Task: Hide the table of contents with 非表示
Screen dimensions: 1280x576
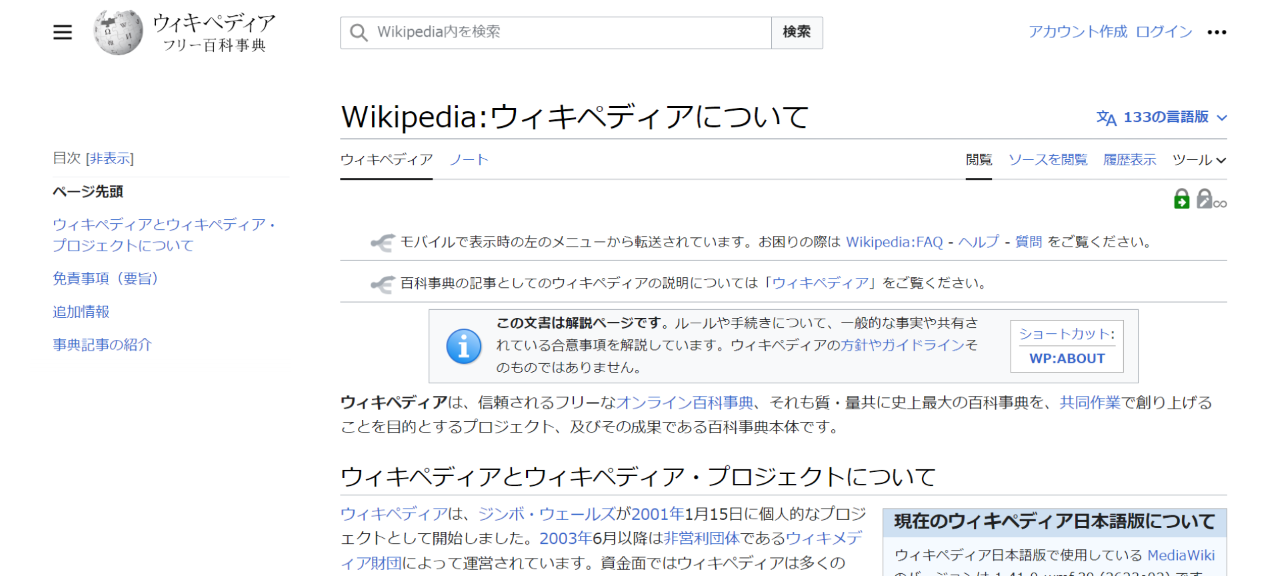Action: [113, 157]
